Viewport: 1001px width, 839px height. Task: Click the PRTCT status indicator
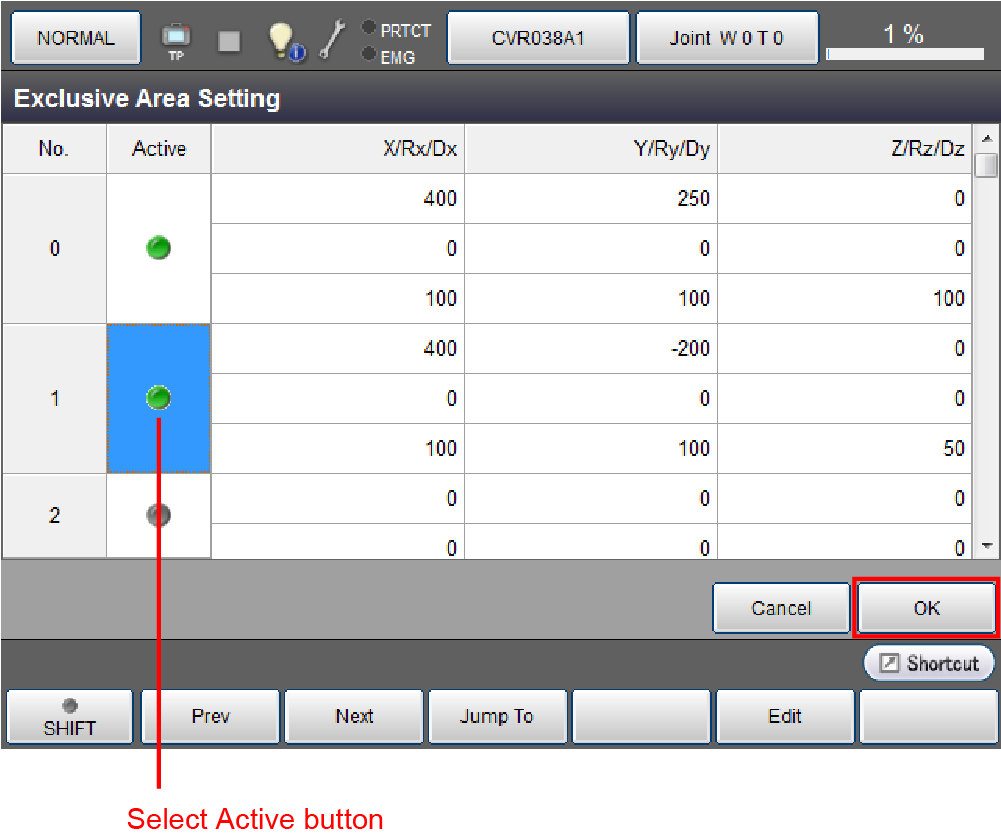click(397, 29)
